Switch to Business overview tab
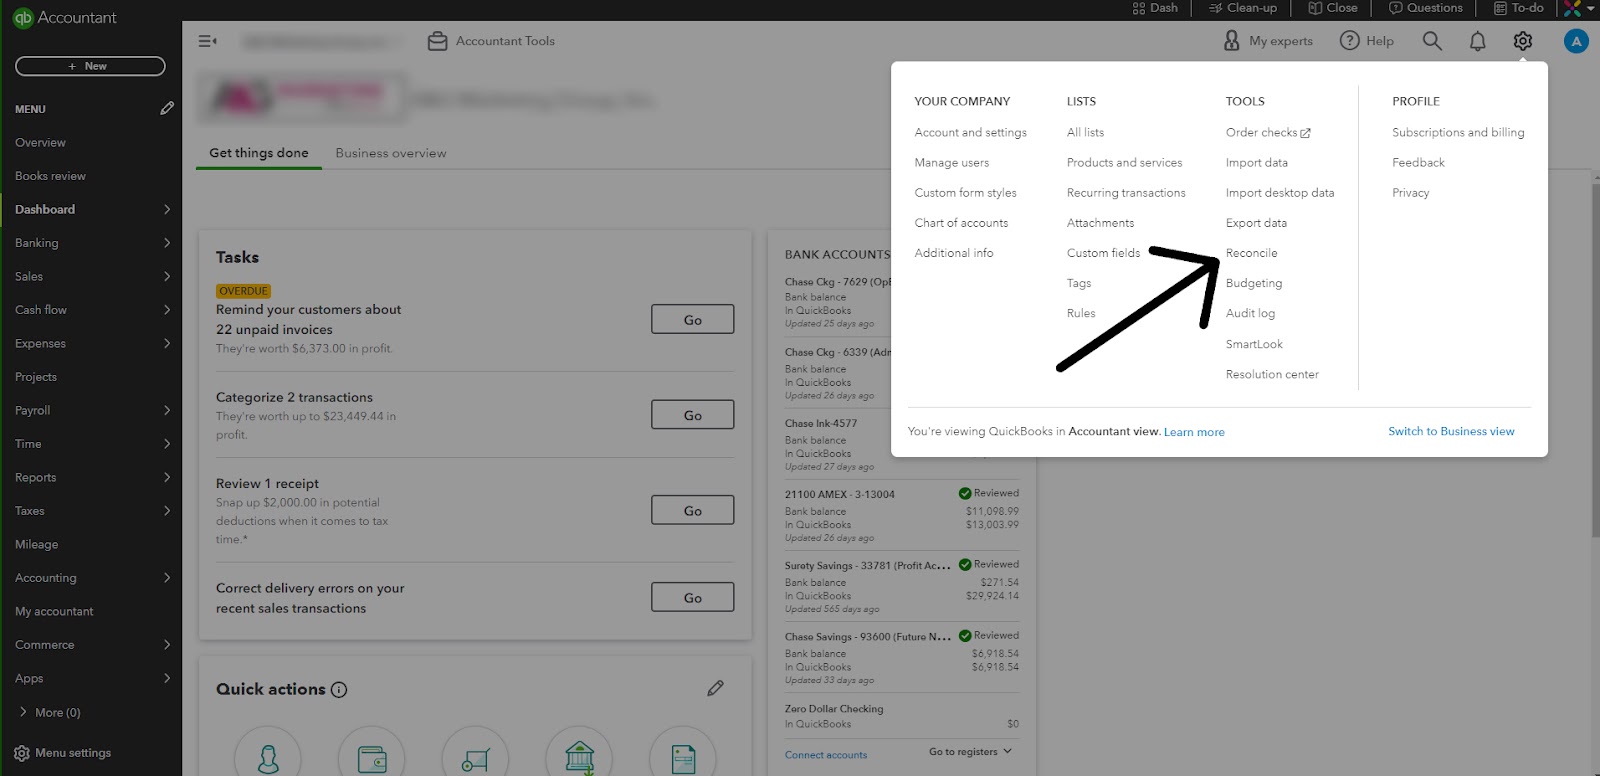Viewport: 1600px width, 776px height. coord(391,153)
